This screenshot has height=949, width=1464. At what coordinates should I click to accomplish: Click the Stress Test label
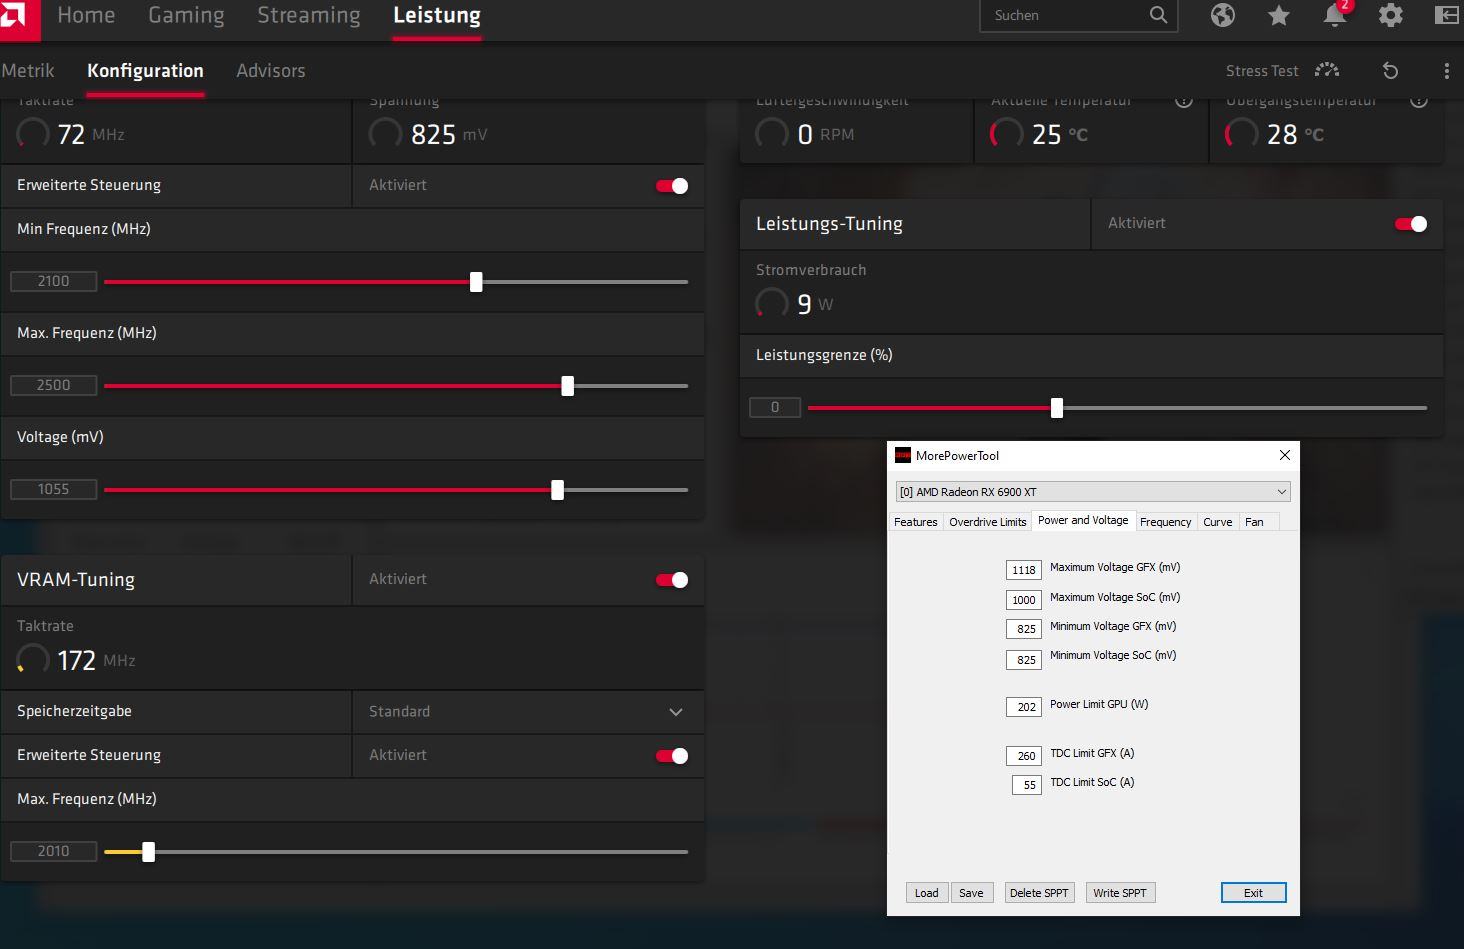1262,71
